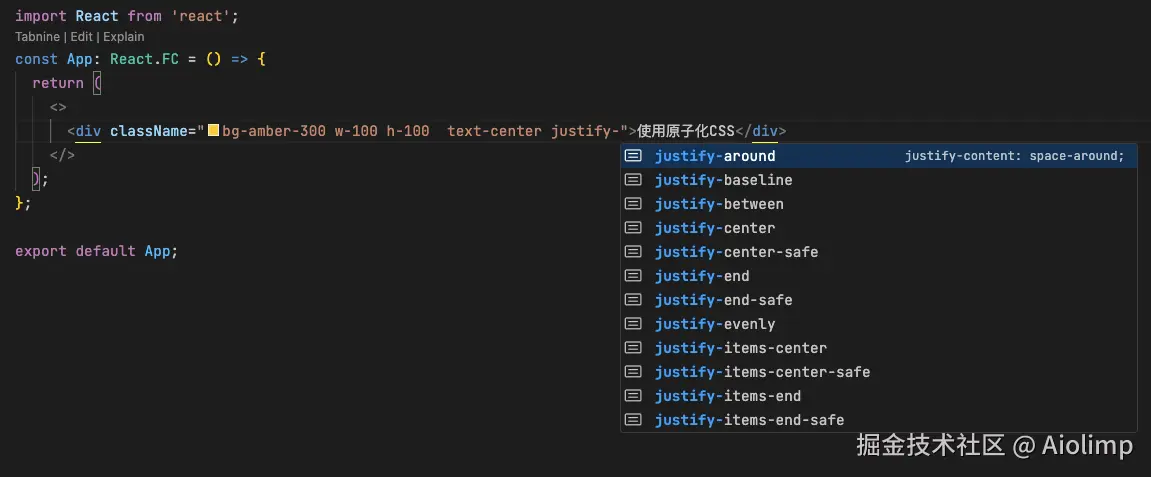Choose justify-baseline from autocomplete list
This screenshot has height=477, width=1151.
point(879,180)
